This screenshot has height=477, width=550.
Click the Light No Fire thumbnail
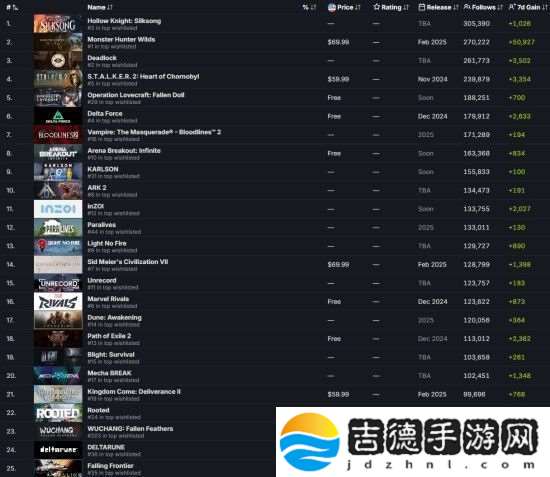tap(58, 246)
